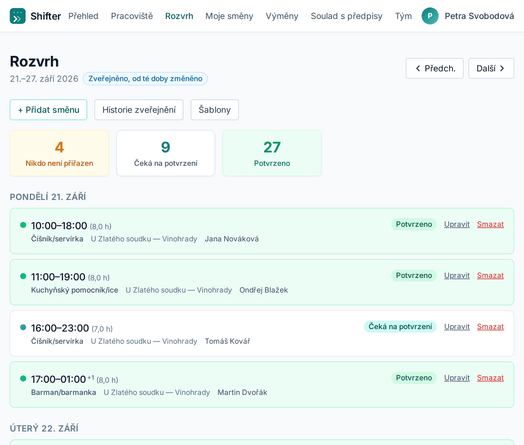
Task: Filter by Nikdo není přiřazen card
Action: 59,153
